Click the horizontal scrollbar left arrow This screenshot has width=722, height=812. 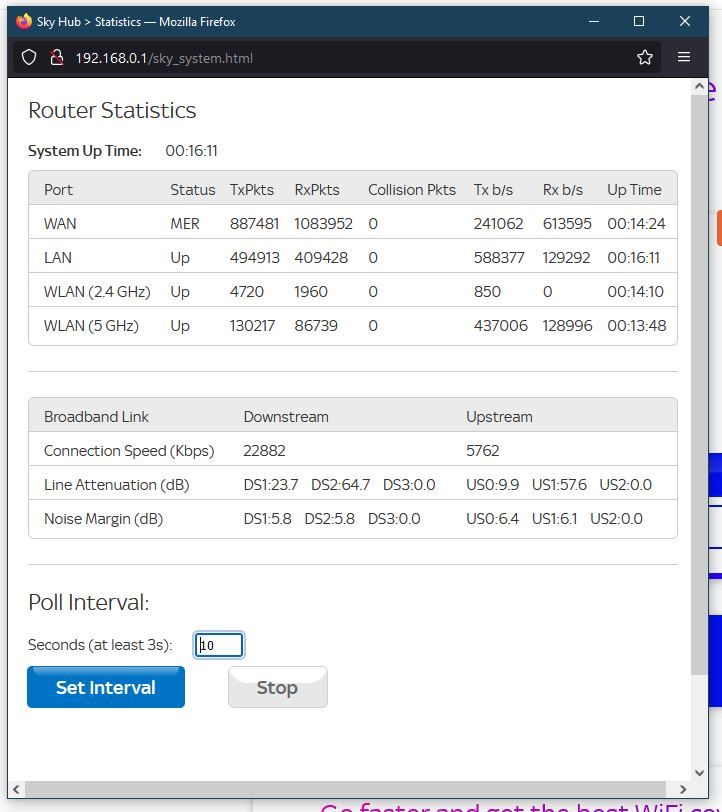16,789
